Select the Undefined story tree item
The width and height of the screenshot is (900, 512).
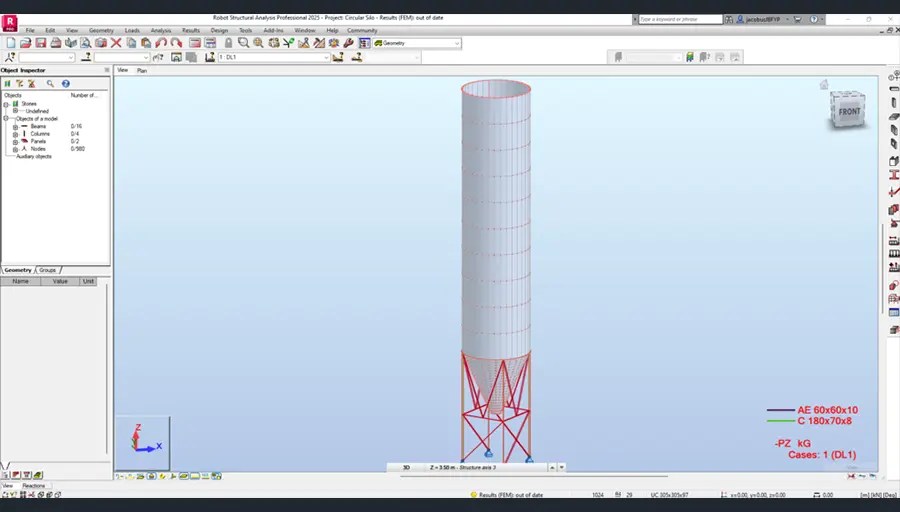point(37,111)
